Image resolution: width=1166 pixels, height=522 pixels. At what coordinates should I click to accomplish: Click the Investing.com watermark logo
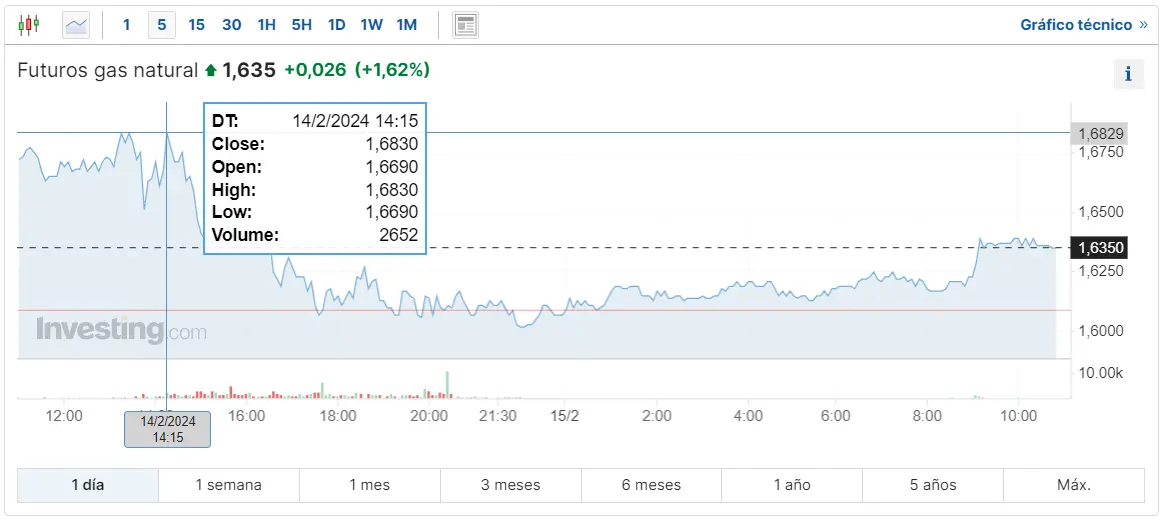[121, 330]
